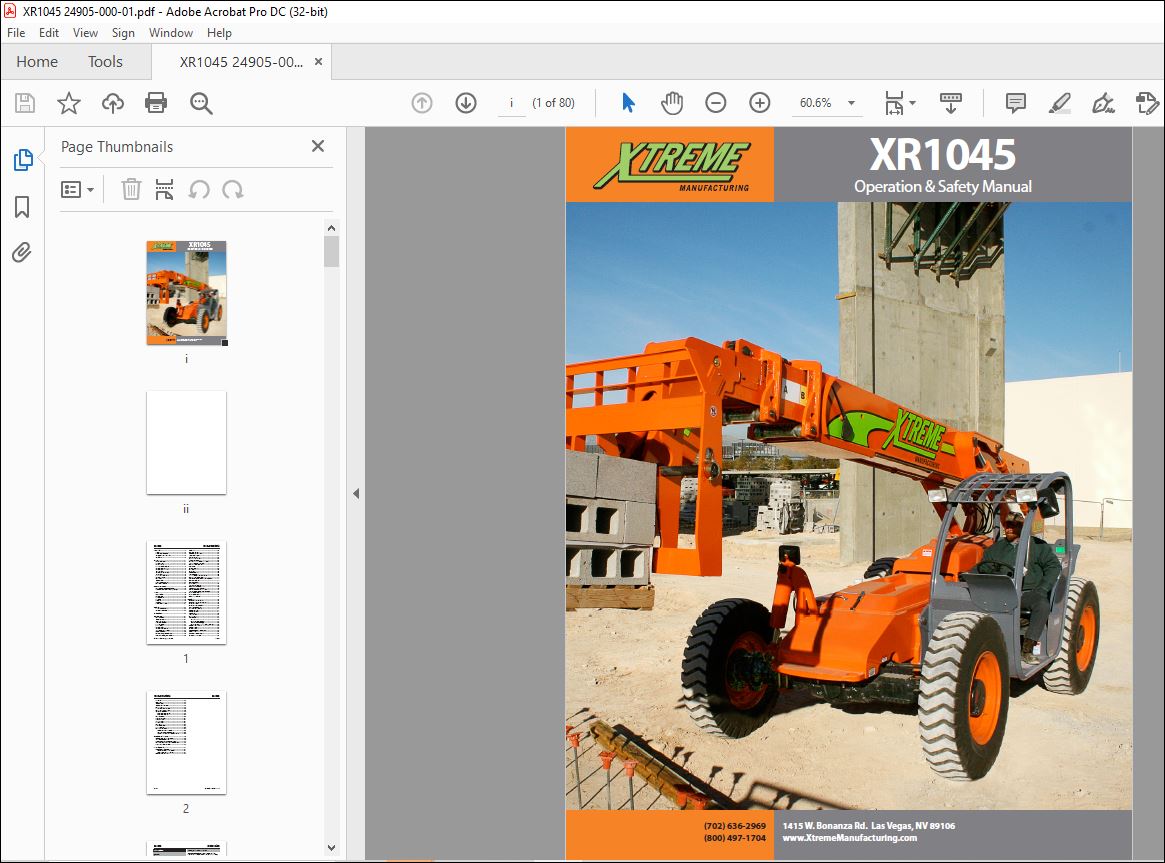The height and width of the screenshot is (863, 1165).
Task: Click the thumbnails scrollbar up arrow
Action: point(331,228)
